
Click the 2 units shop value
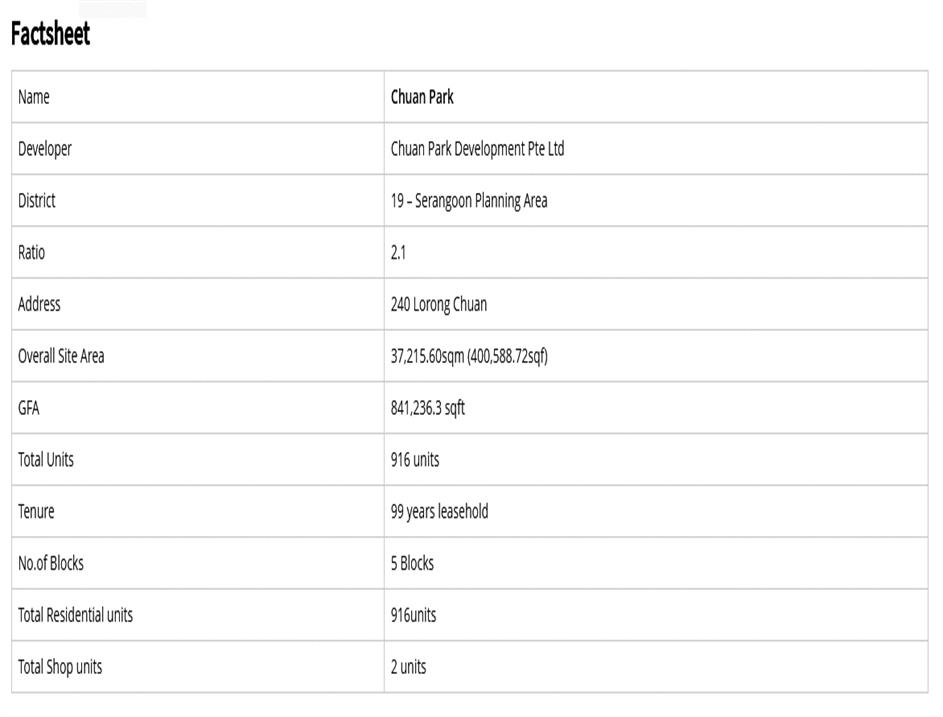click(x=408, y=667)
